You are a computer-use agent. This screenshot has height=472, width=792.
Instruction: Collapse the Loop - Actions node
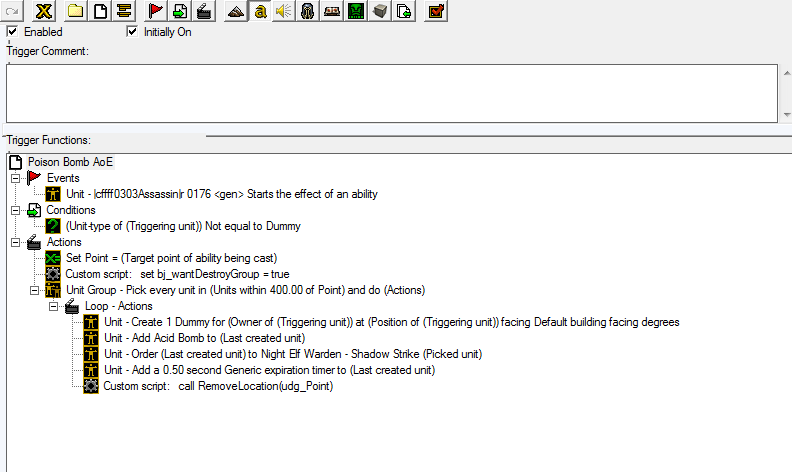pos(54,306)
